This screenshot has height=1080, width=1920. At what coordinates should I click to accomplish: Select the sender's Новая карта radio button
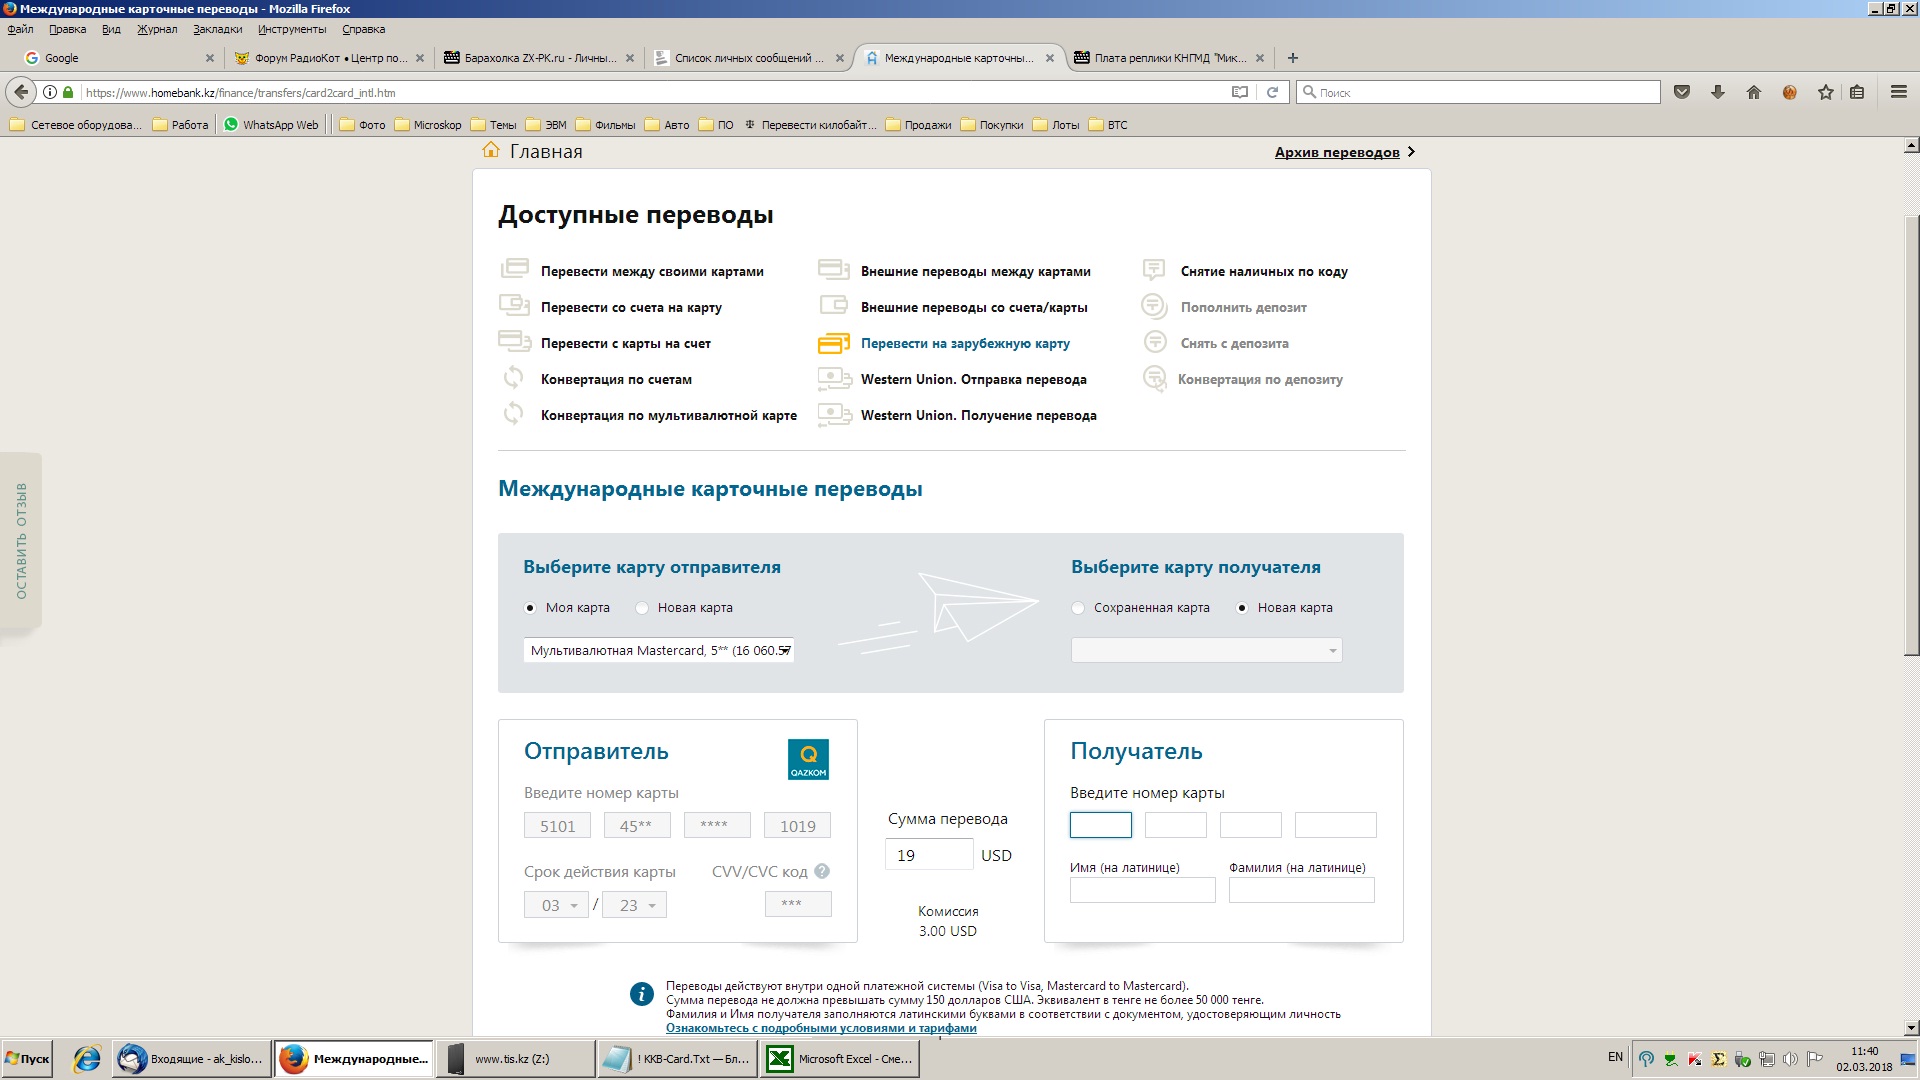[x=643, y=608]
